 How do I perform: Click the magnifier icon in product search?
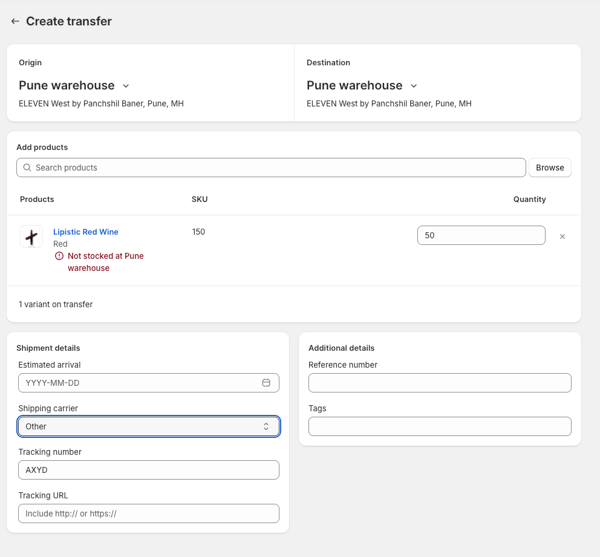(27, 168)
